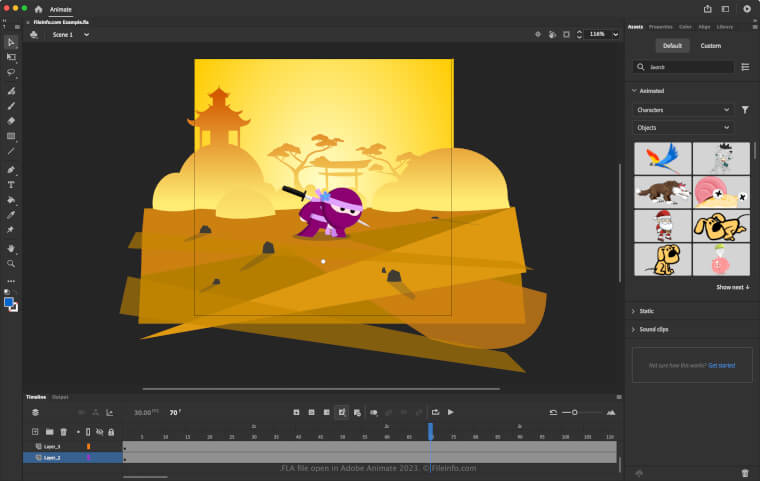Click the Get started link
Image resolution: width=760 pixels, height=481 pixels.
click(721, 365)
